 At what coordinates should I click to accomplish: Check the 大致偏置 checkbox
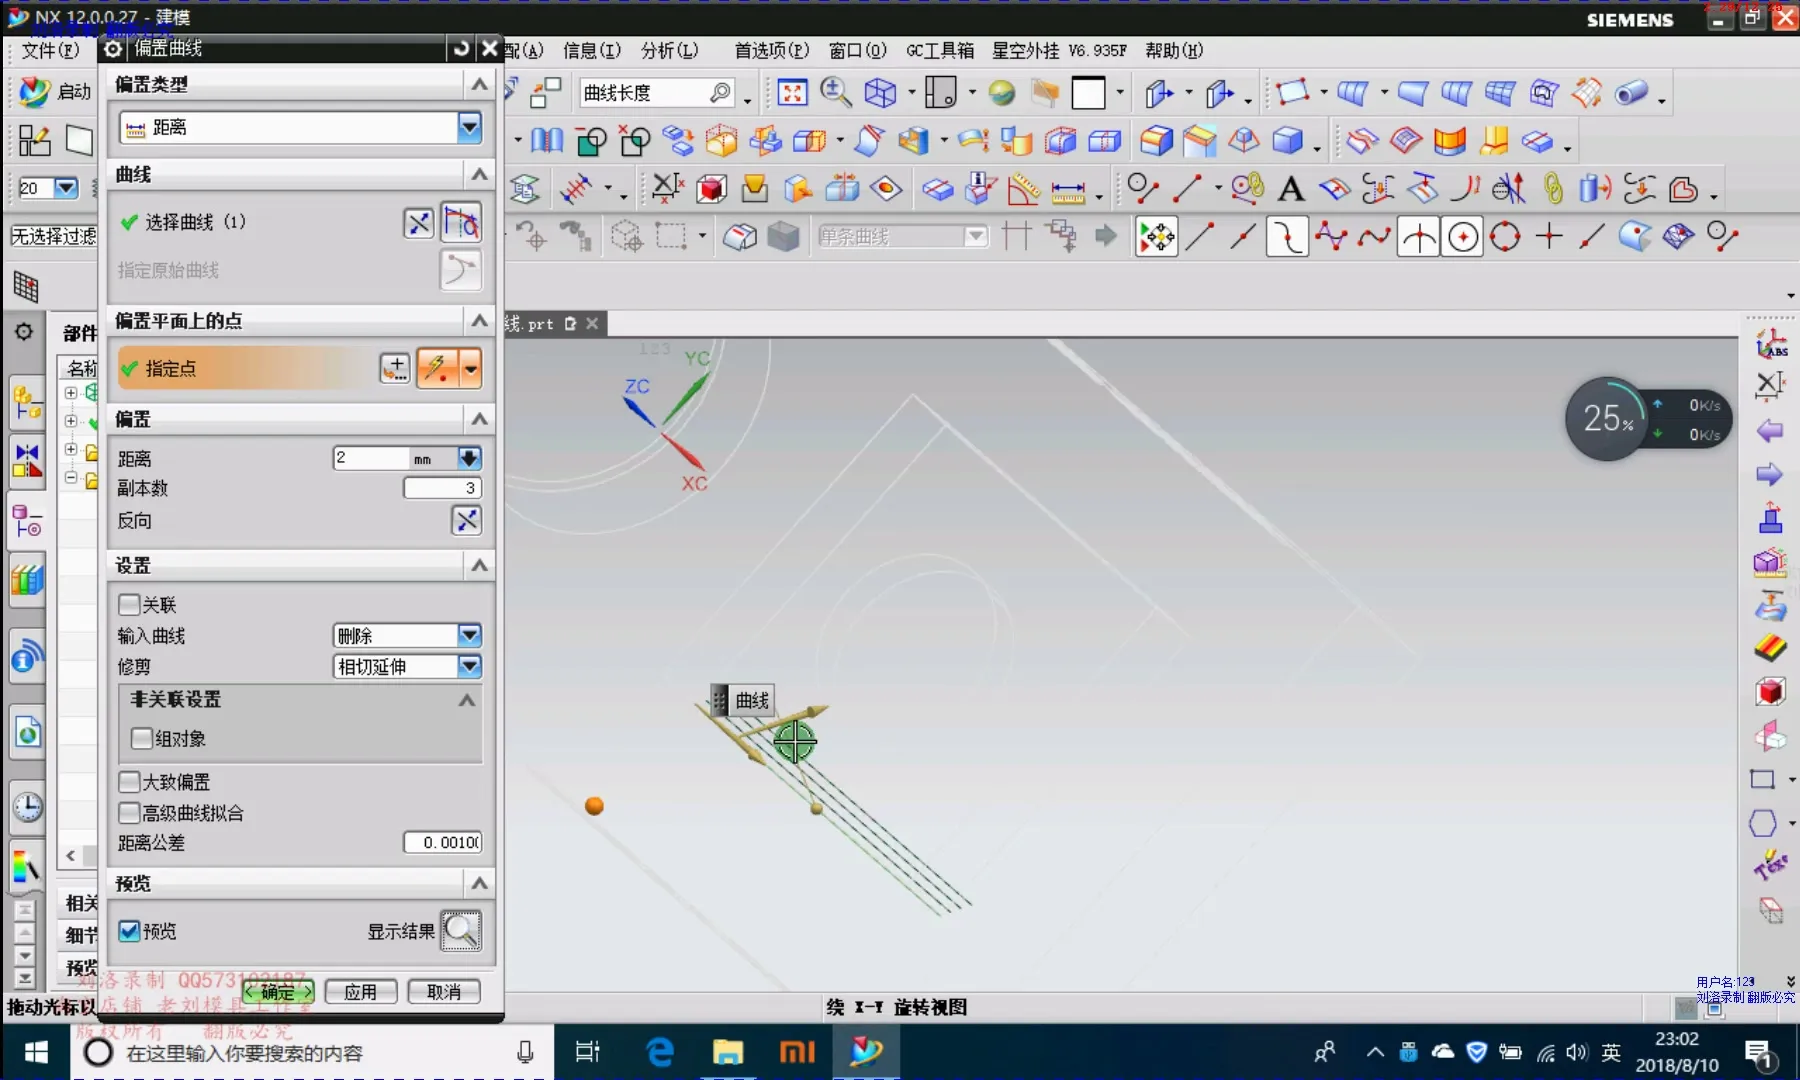coord(129,782)
